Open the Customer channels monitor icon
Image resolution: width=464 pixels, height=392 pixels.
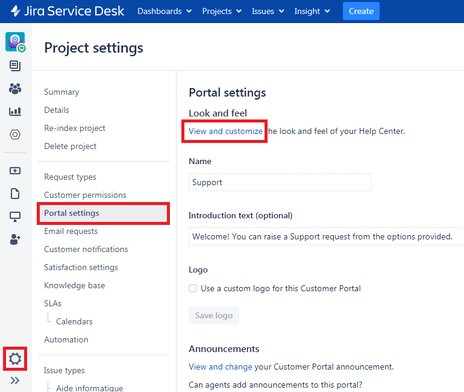tap(15, 217)
